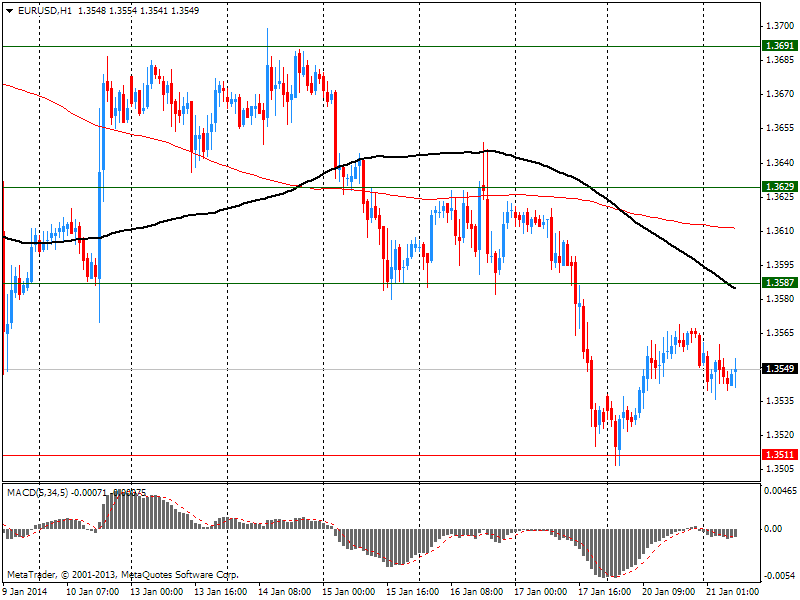Click the 9 Jan 2014 date label

(26, 591)
